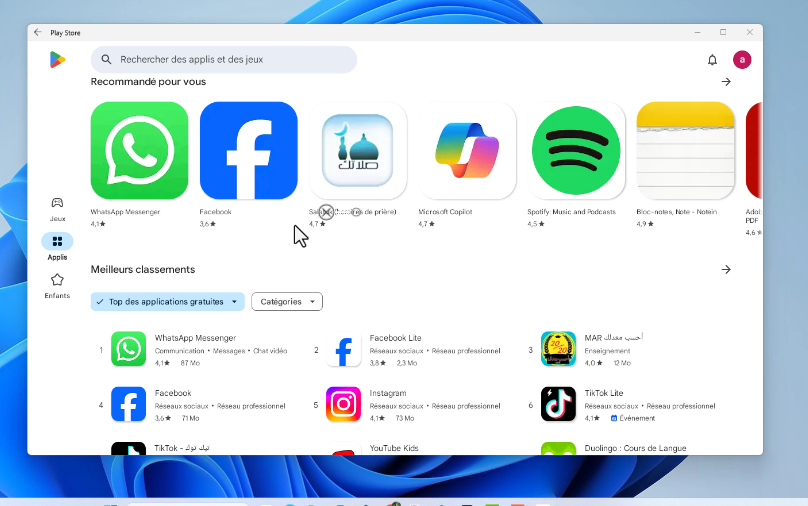
Task: Select the Applis section
Action: click(57, 247)
